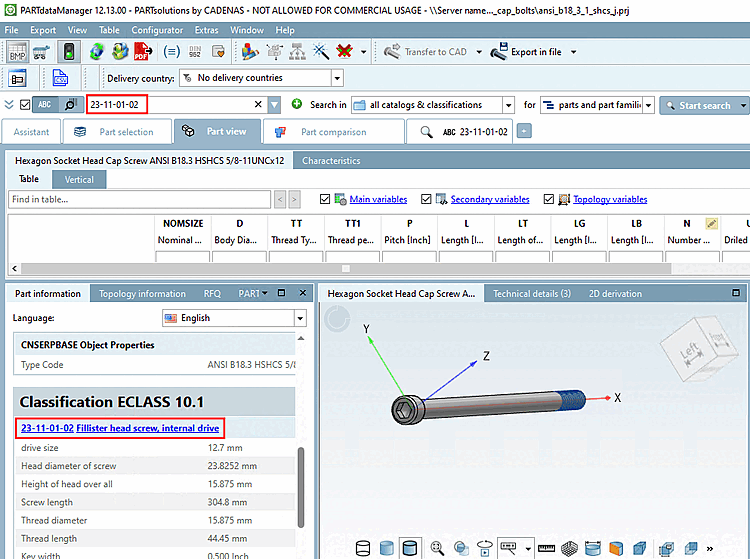Click the PDF export icon
Viewport: 750px width, 559px height.
click(x=143, y=52)
